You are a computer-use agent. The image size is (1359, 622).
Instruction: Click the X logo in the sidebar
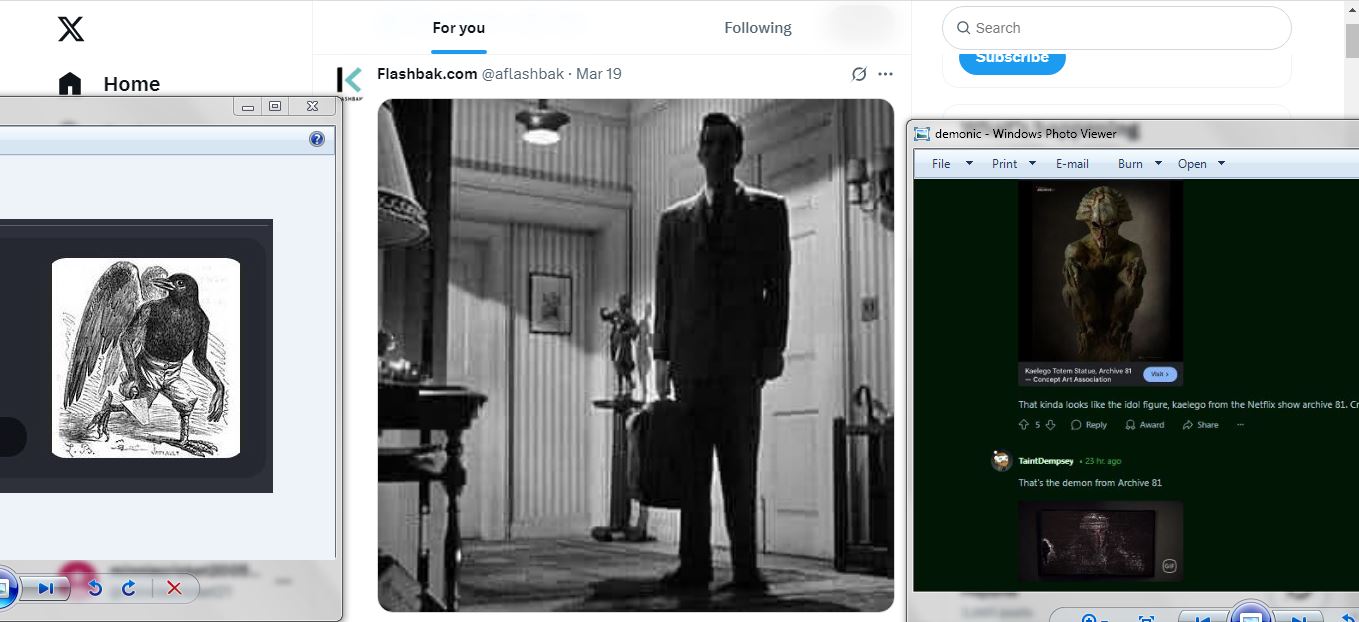point(71,28)
